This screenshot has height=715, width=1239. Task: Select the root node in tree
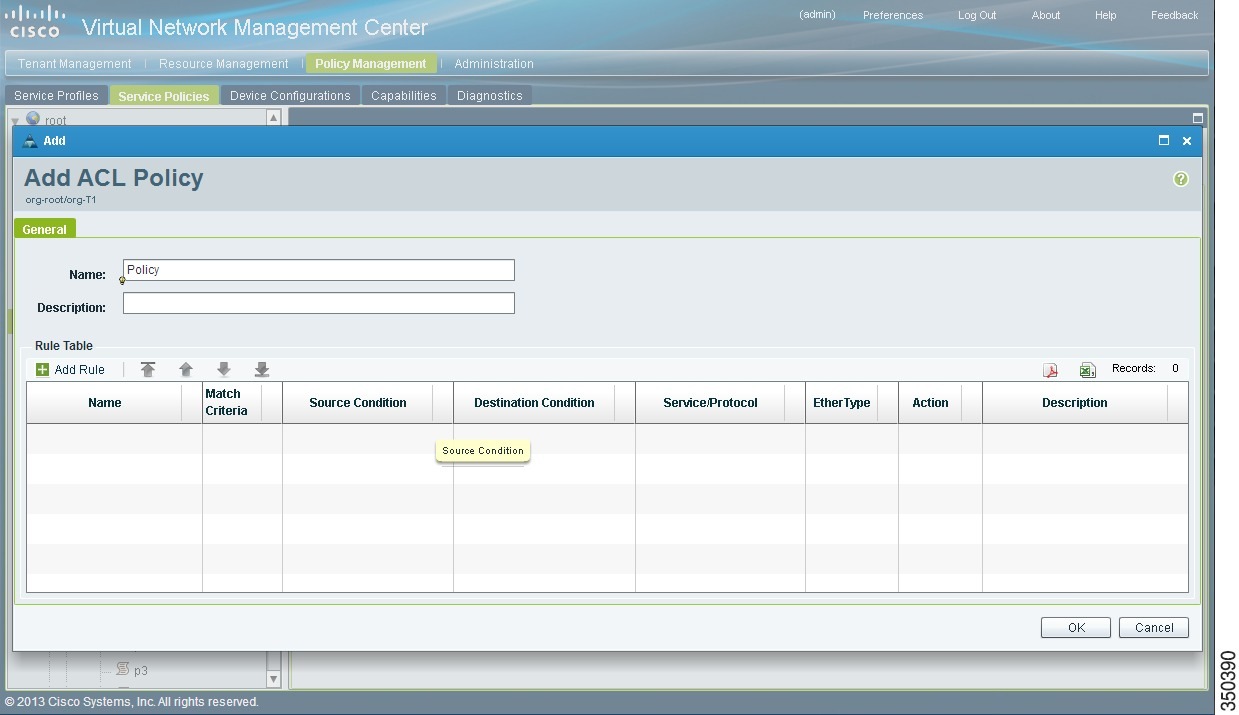point(55,121)
